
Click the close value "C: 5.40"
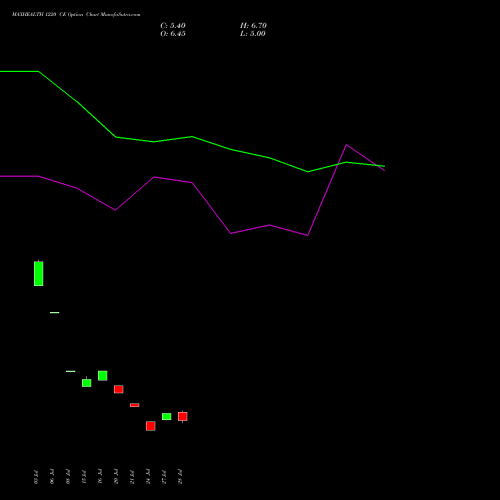(173, 26)
